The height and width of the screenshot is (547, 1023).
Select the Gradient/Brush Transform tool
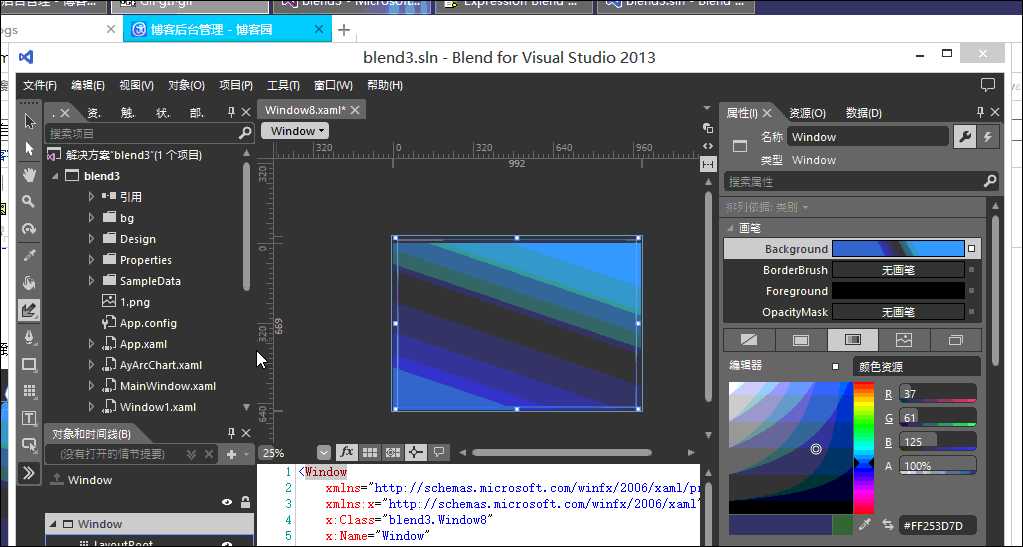[x=29, y=310]
